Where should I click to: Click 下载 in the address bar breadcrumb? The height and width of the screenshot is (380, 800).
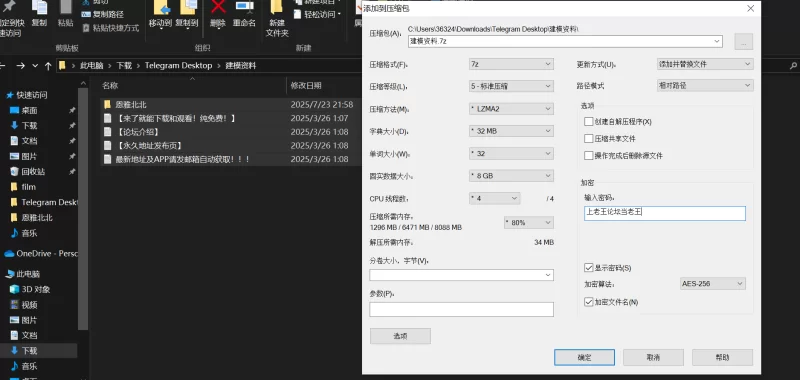click(x=124, y=66)
